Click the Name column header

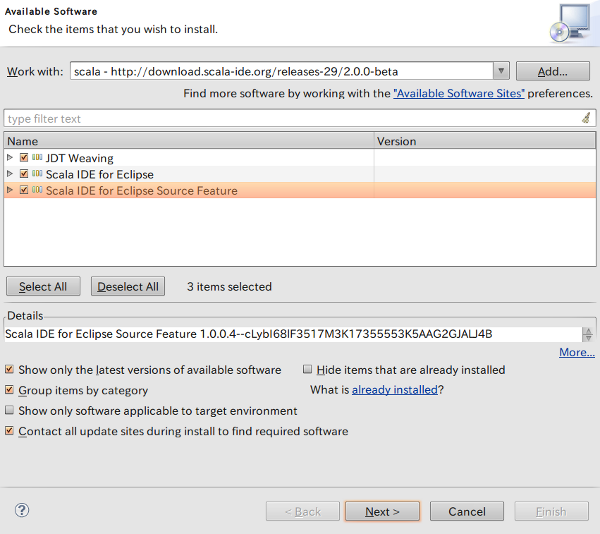click(x=189, y=141)
